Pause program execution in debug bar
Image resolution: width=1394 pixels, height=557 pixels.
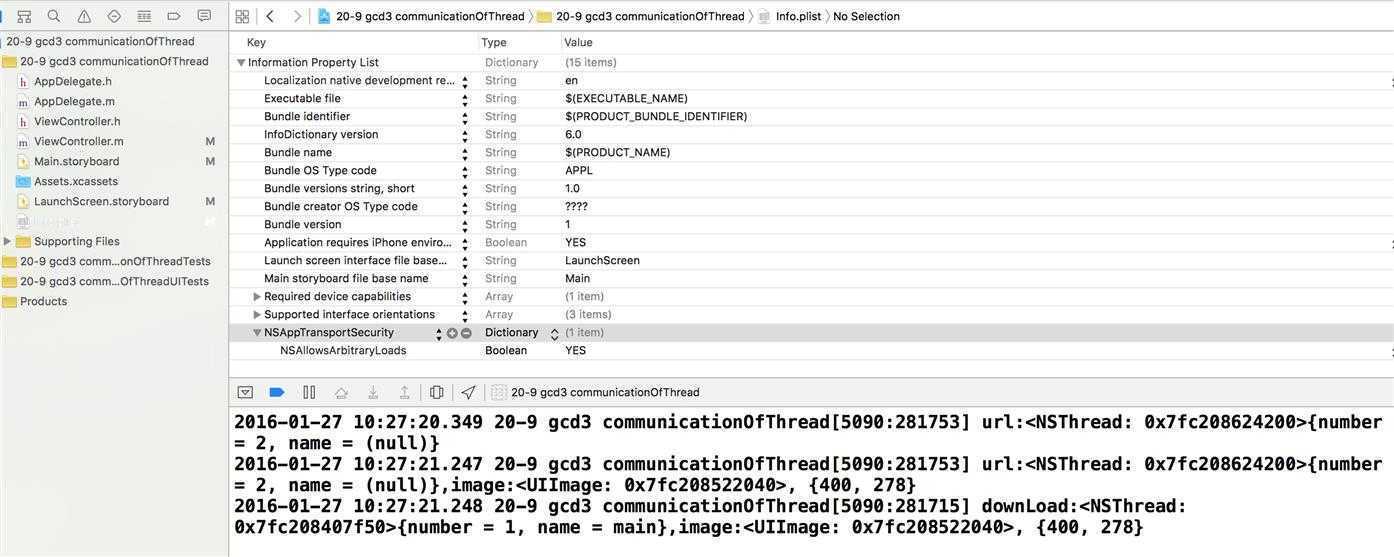tap(309, 392)
